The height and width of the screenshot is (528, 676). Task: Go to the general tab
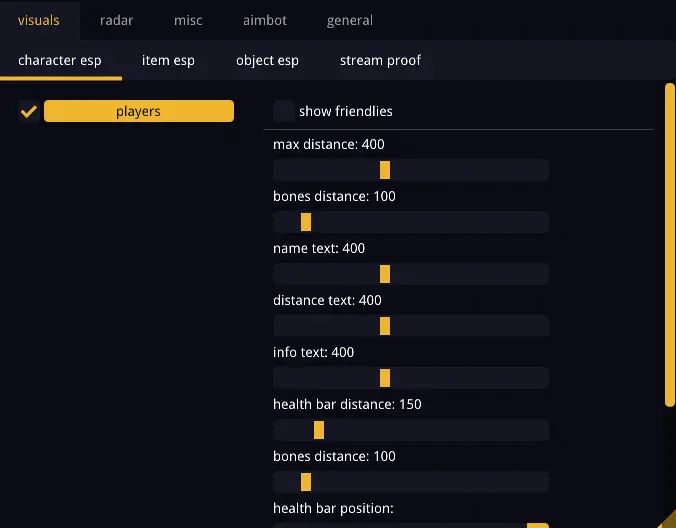[350, 20]
